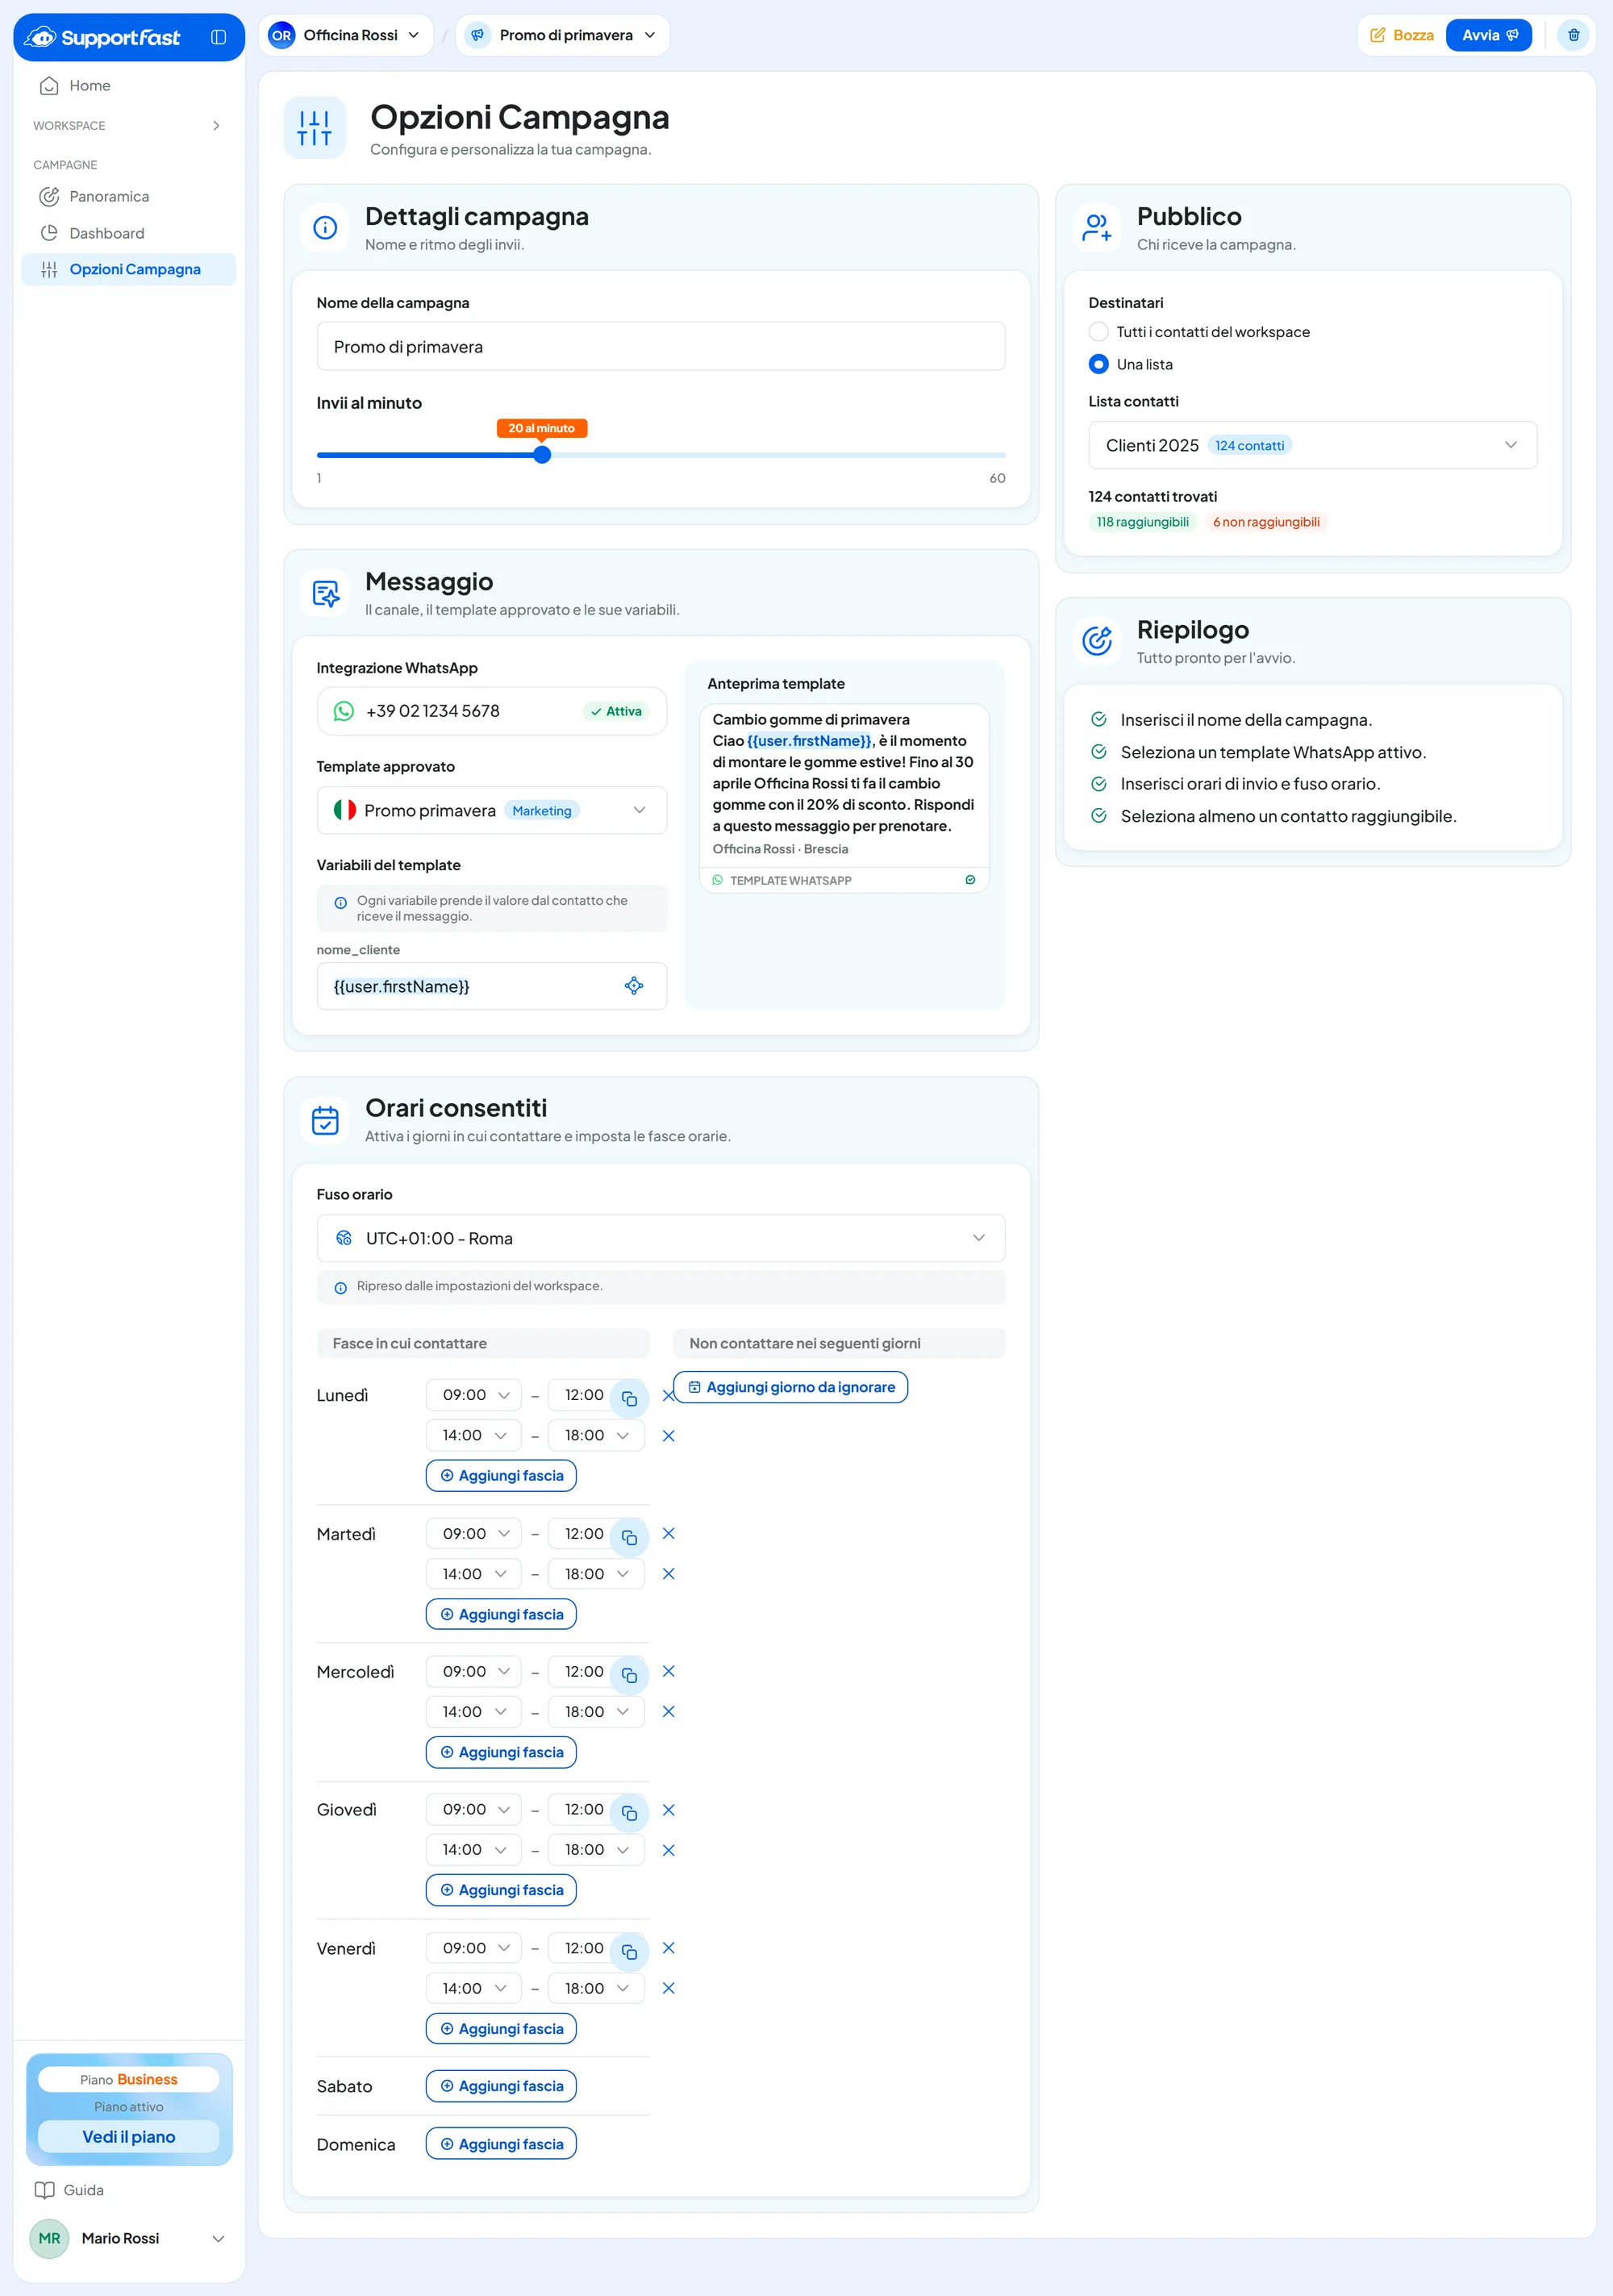Open Dashboard in the sidebar

tap(128, 233)
